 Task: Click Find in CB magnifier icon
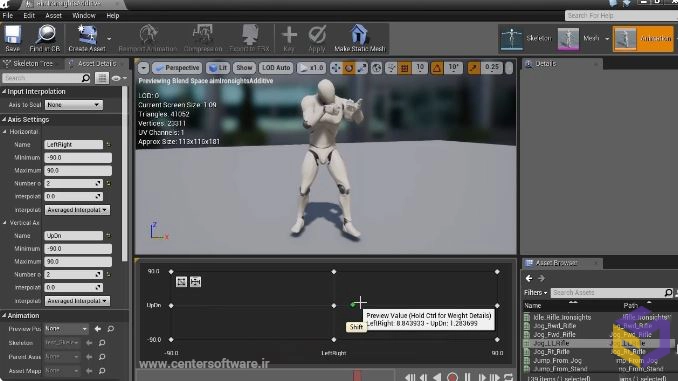(x=45, y=35)
